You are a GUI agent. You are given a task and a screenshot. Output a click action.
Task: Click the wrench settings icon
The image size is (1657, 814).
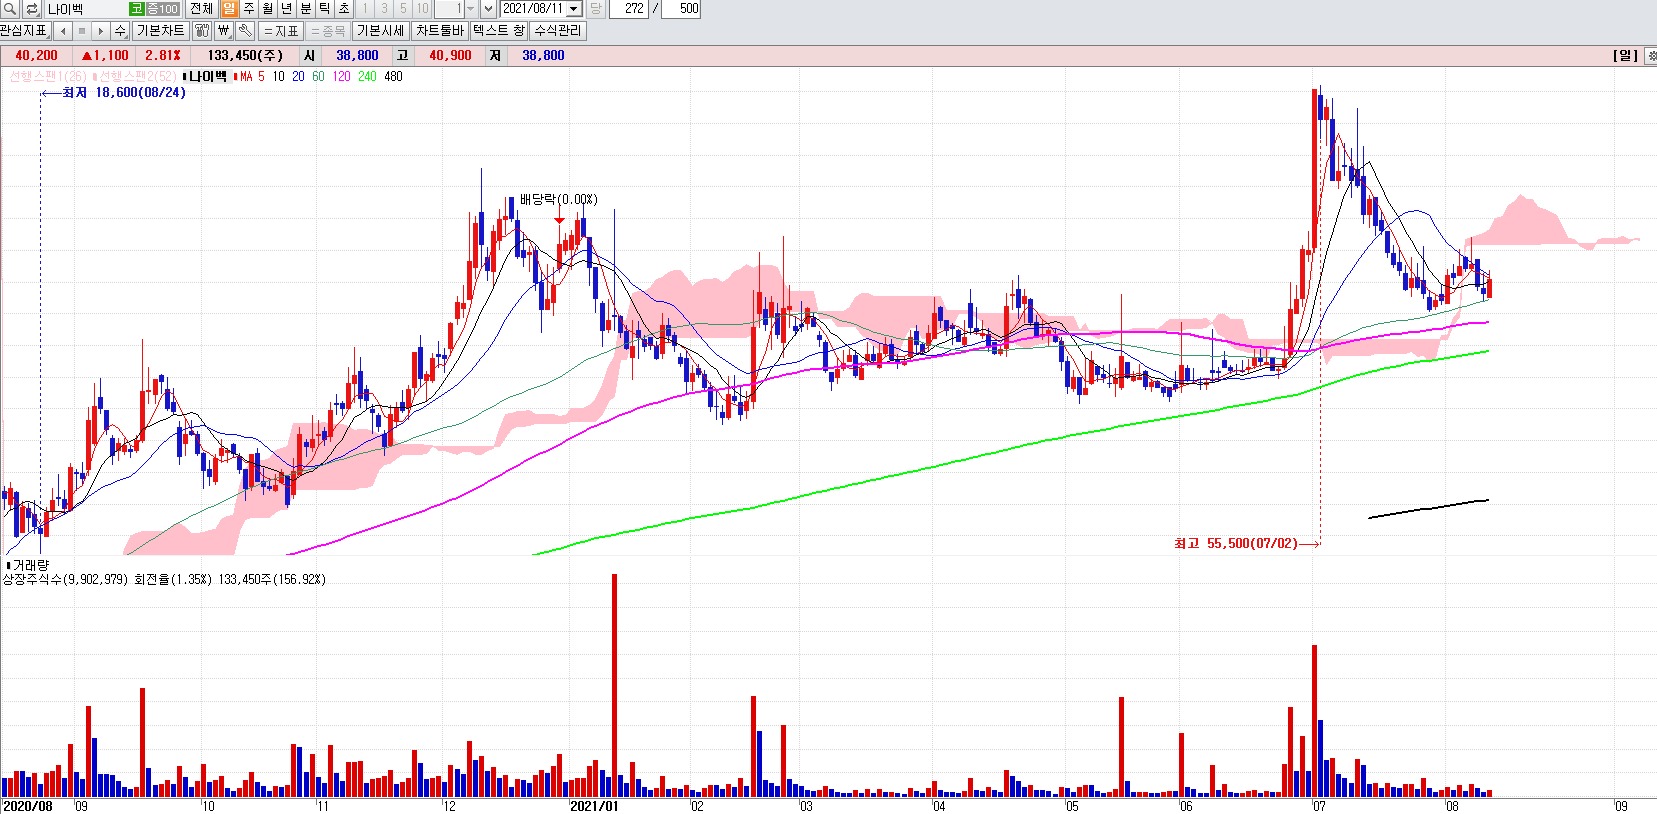tap(245, 31)
